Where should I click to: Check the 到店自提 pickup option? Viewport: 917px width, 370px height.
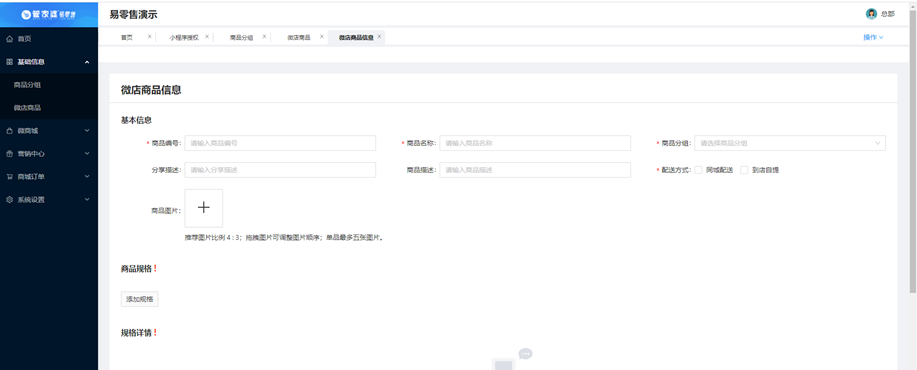point(744,170)
